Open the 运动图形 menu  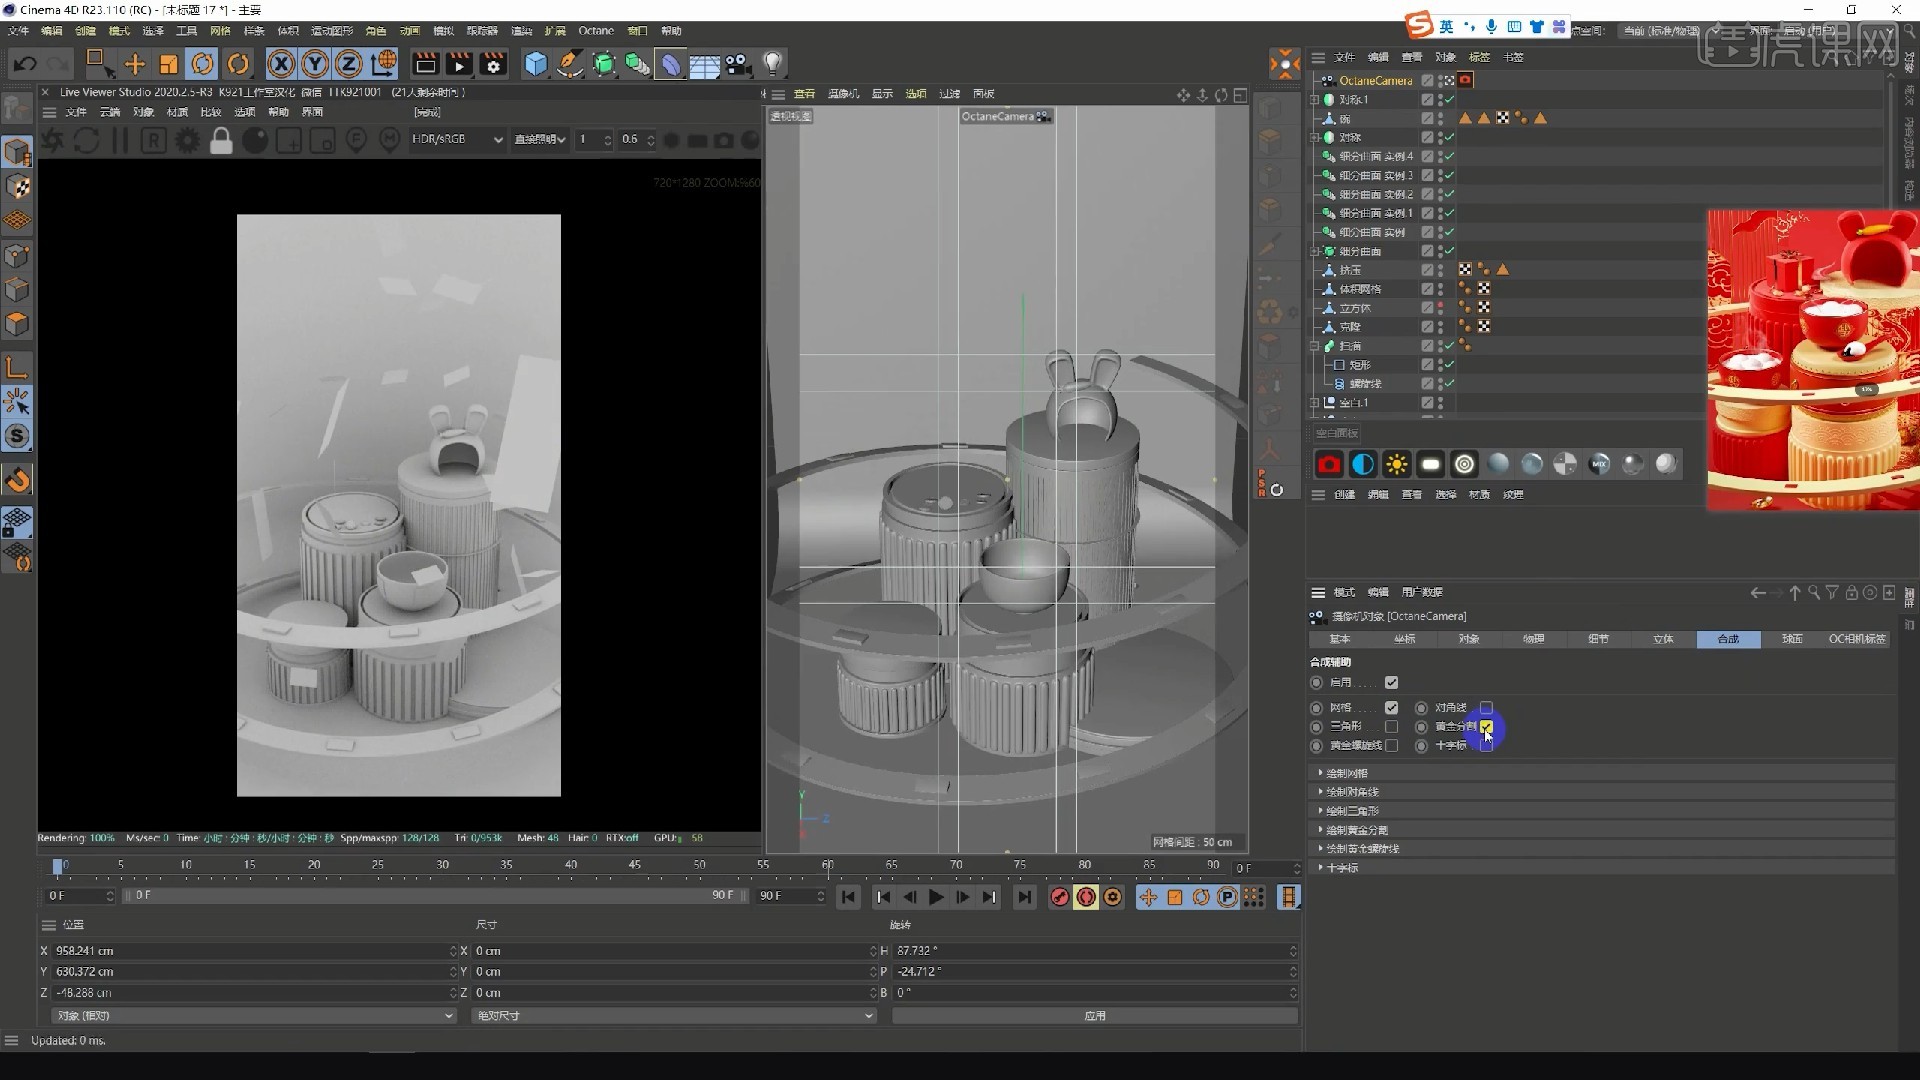tap(331, 31)
